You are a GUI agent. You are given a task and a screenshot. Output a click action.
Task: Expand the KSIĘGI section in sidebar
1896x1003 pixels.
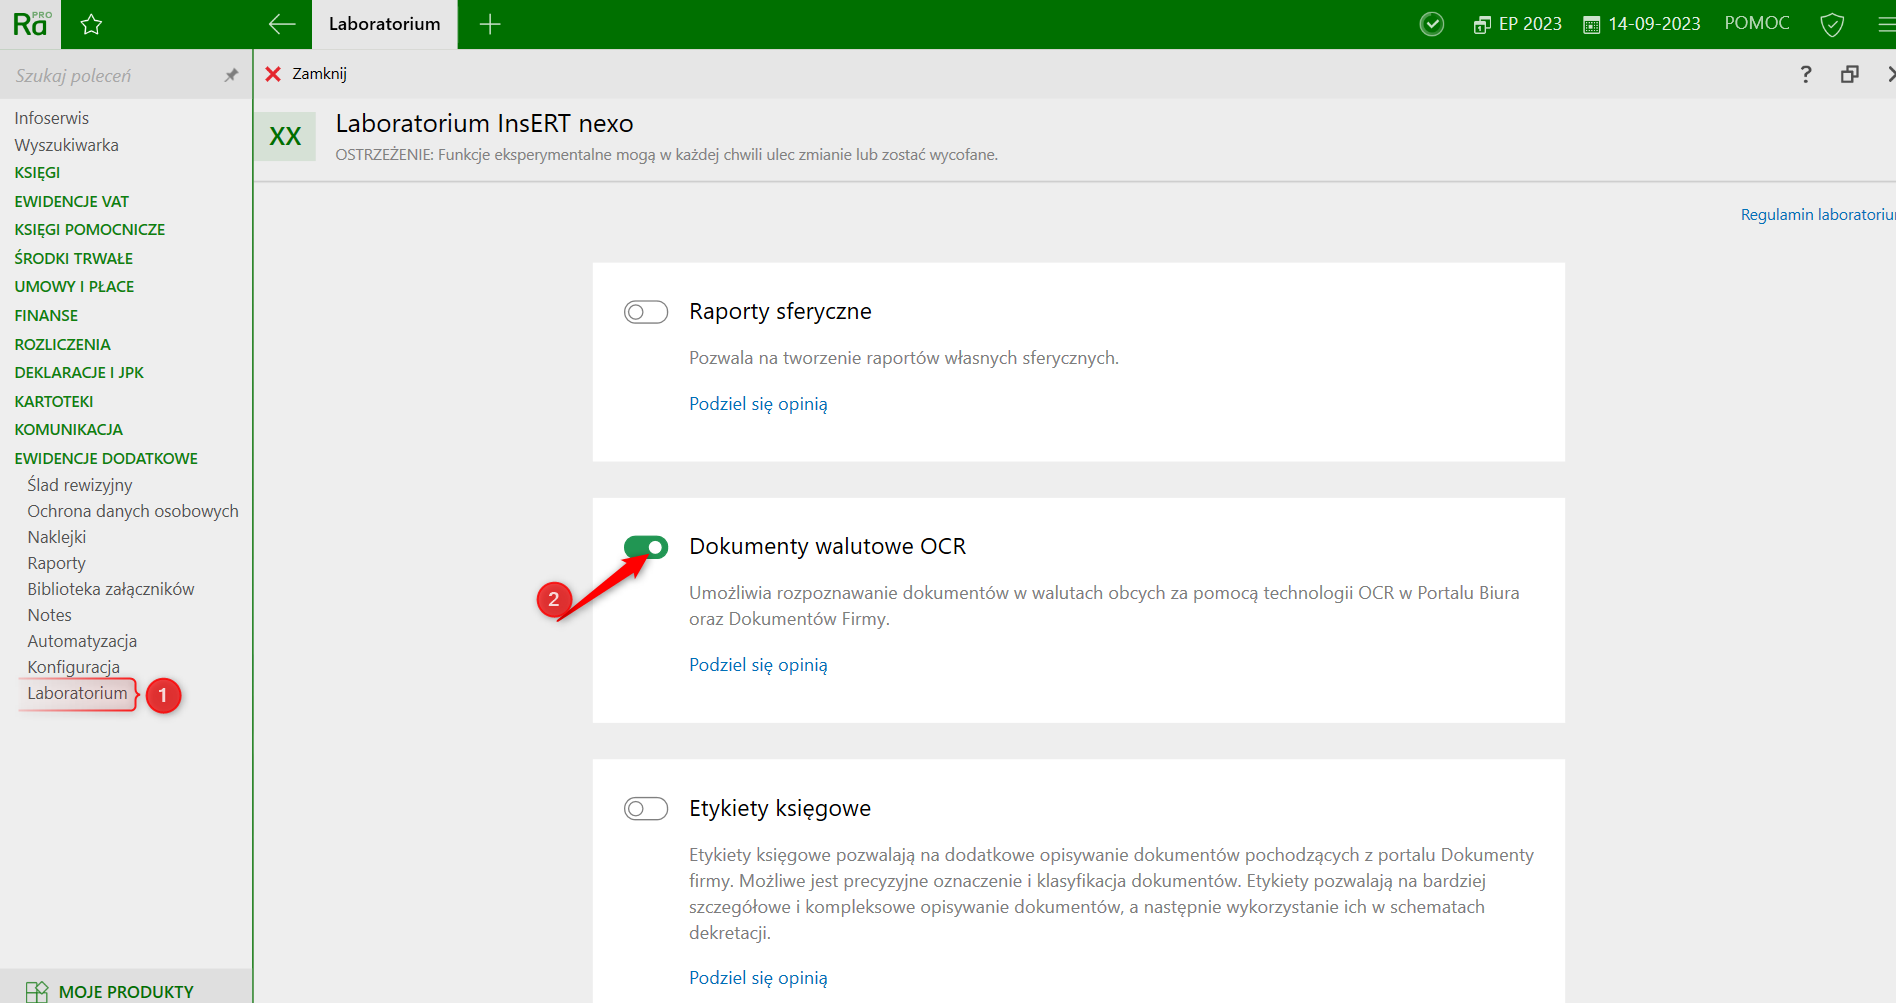point(37,173)
